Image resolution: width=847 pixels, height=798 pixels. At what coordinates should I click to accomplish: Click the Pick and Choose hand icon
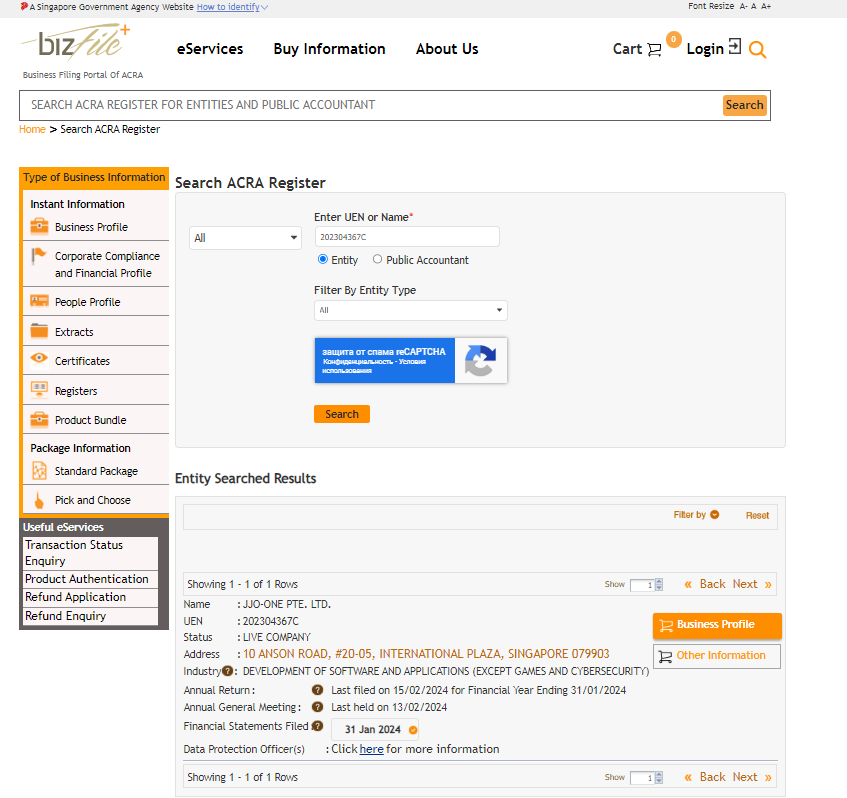tap(39, 500)
